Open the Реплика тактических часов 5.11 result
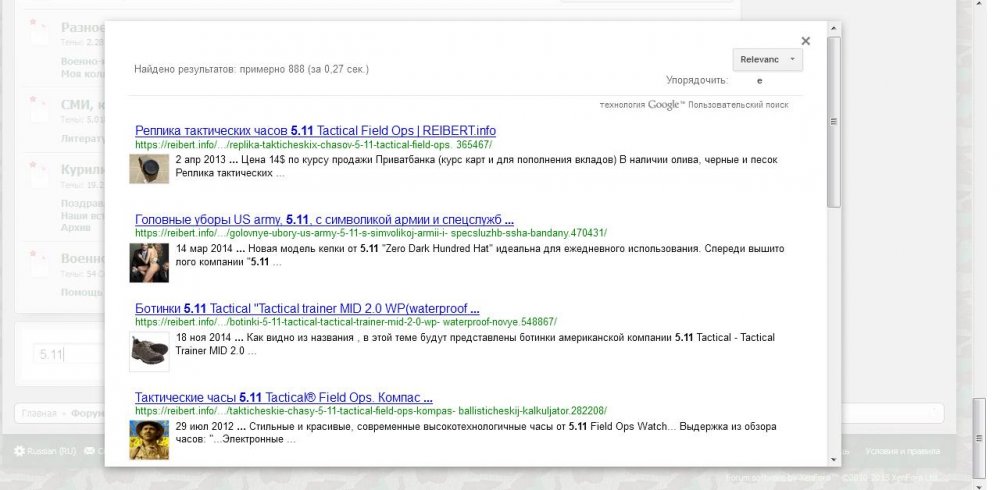 tap(315, 131)
